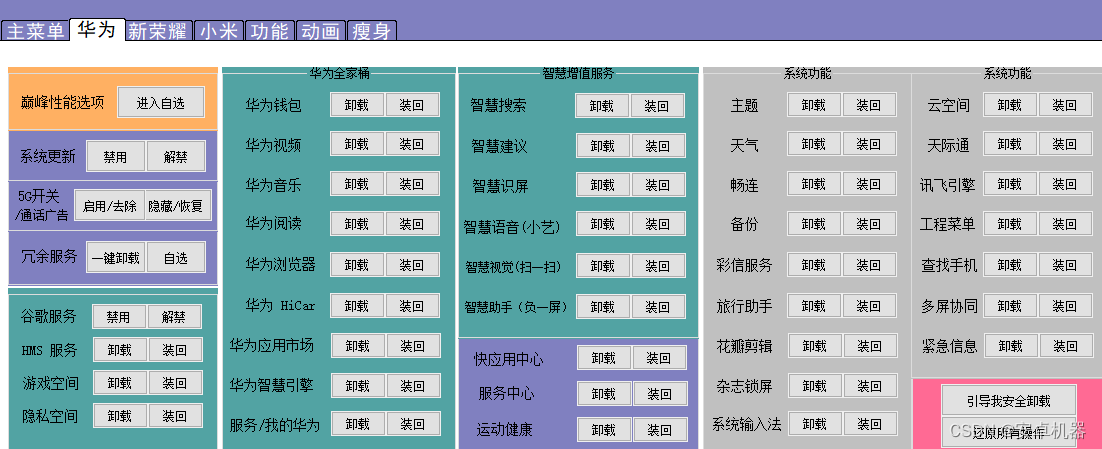
Task: Uninstall 快应用中心 with 卸载
Action: (604, 358)
